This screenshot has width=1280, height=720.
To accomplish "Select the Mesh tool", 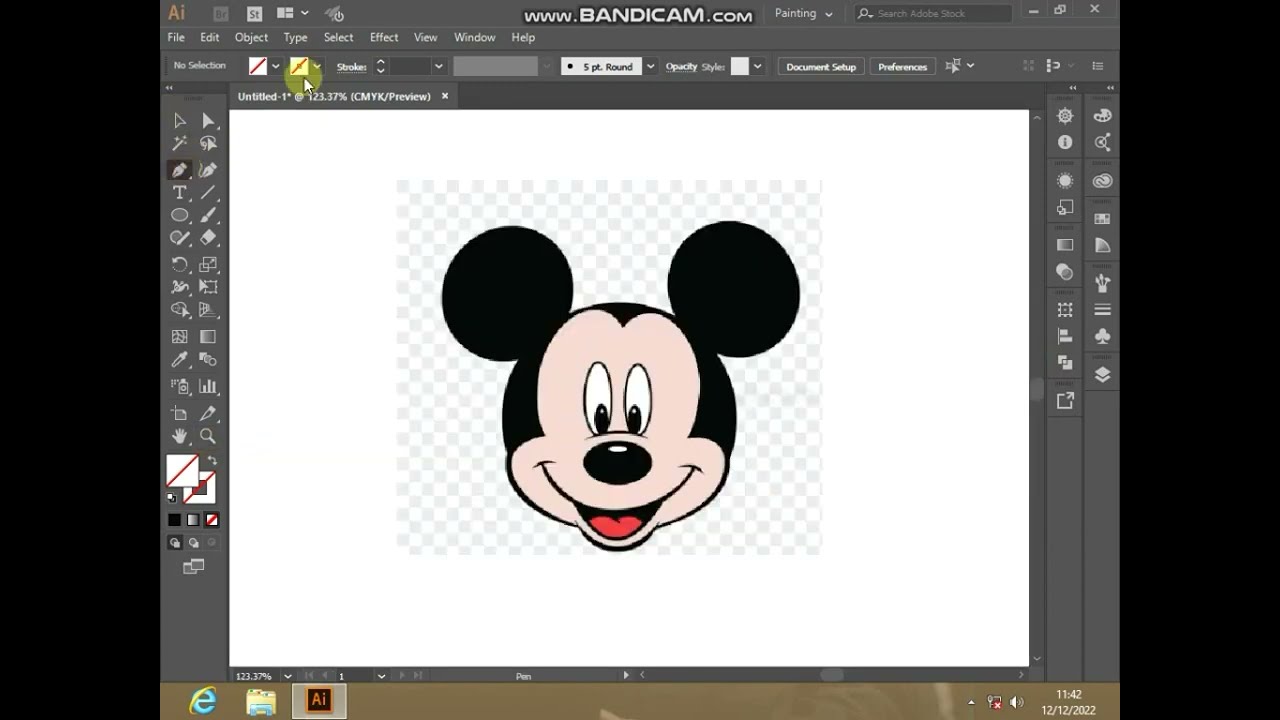I will [x=179, y=337].
